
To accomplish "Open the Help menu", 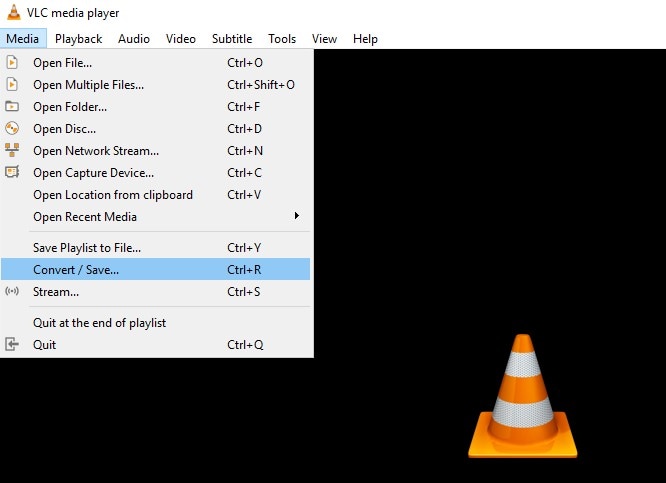I will [365, 39].
